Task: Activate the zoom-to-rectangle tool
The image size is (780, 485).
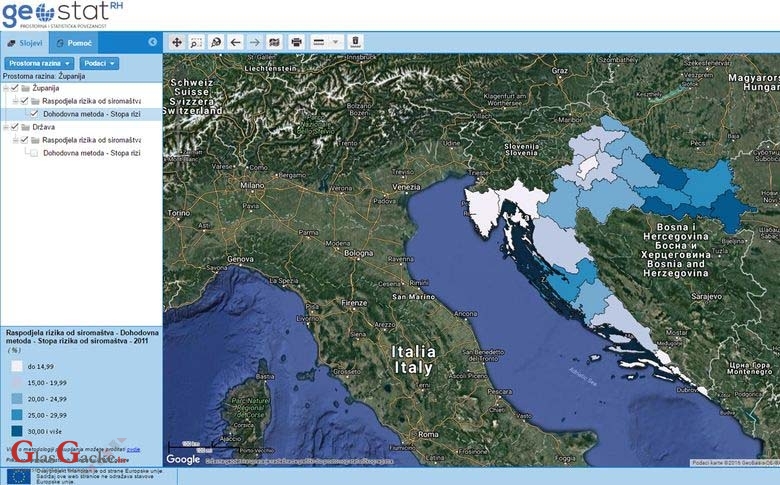Action: pyautogui.click(x=196, y=42)
